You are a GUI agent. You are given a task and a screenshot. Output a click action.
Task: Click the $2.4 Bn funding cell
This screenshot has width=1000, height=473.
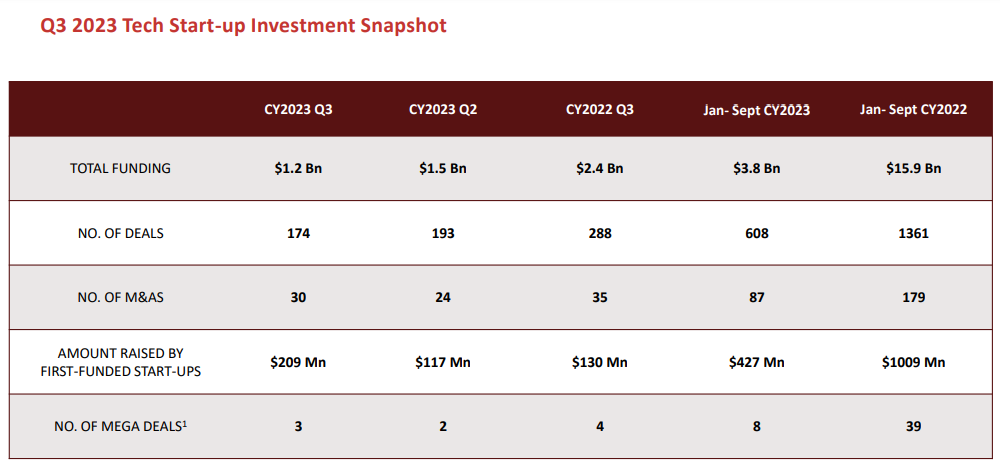pyautogui.click(x=599, y=168)
